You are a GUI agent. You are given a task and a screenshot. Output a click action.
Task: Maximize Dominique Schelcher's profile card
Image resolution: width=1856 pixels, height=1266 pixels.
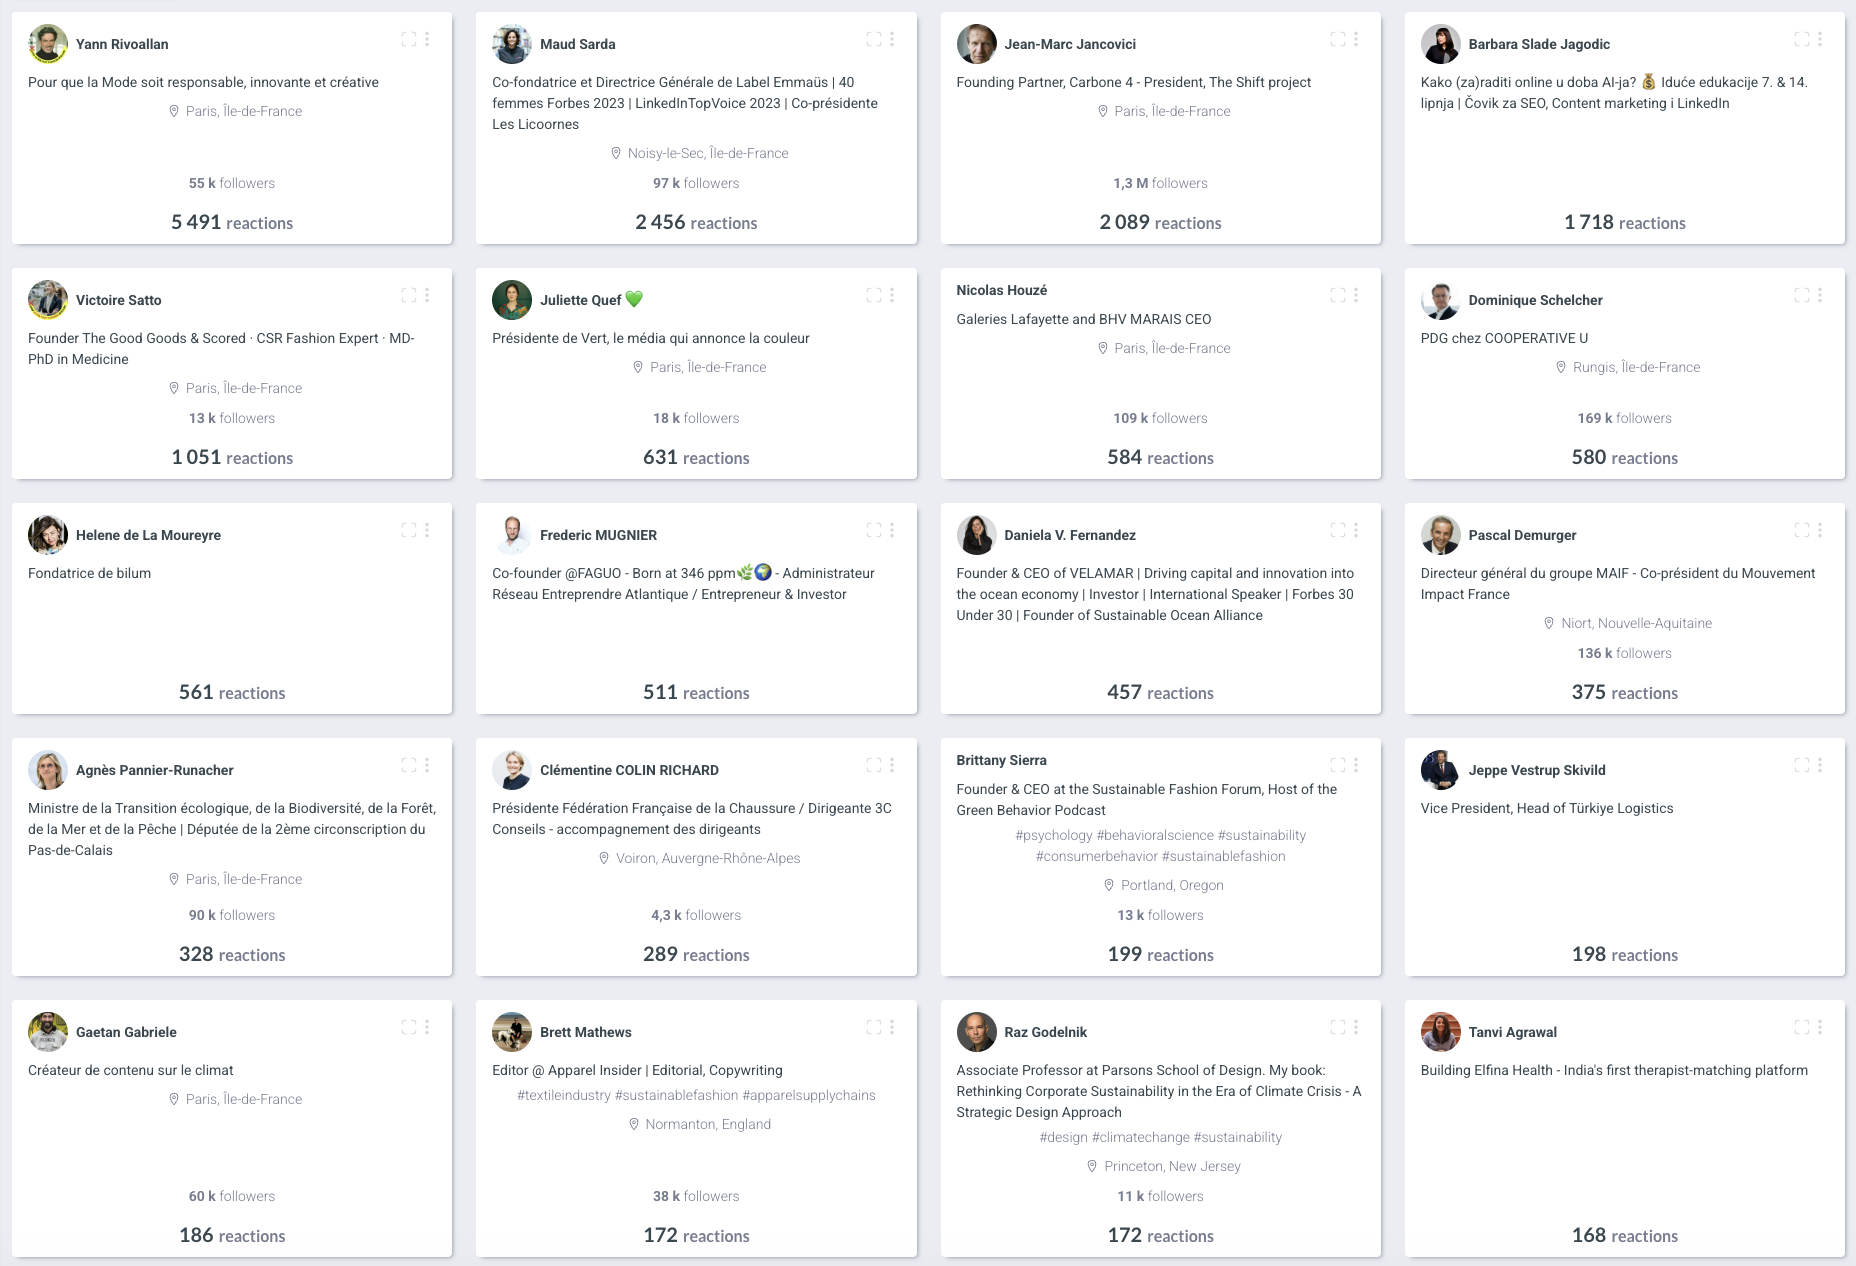tap(1802, 295)
